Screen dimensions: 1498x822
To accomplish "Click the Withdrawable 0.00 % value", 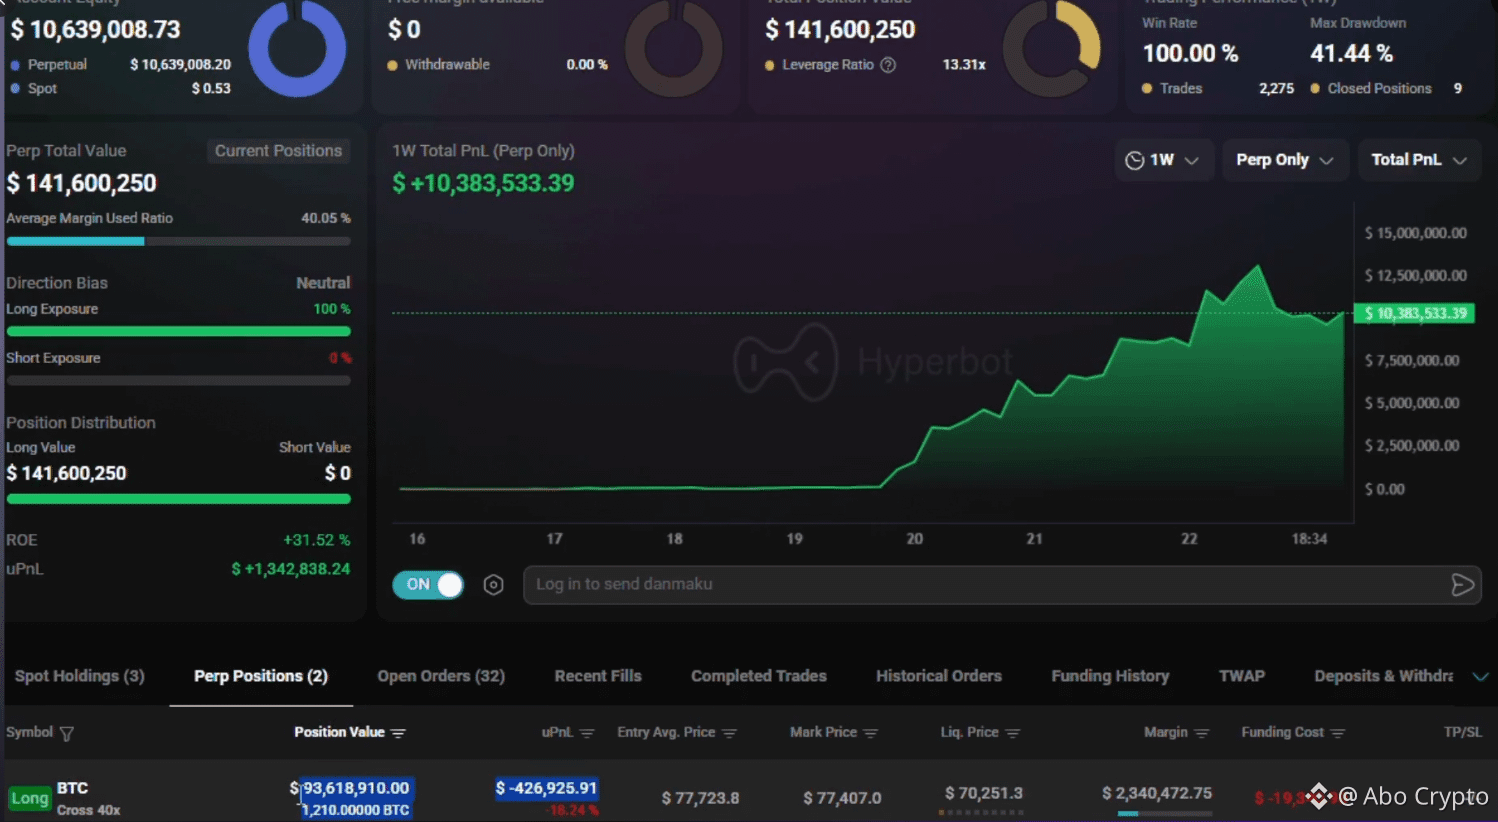I will click(x=587, y=65).
